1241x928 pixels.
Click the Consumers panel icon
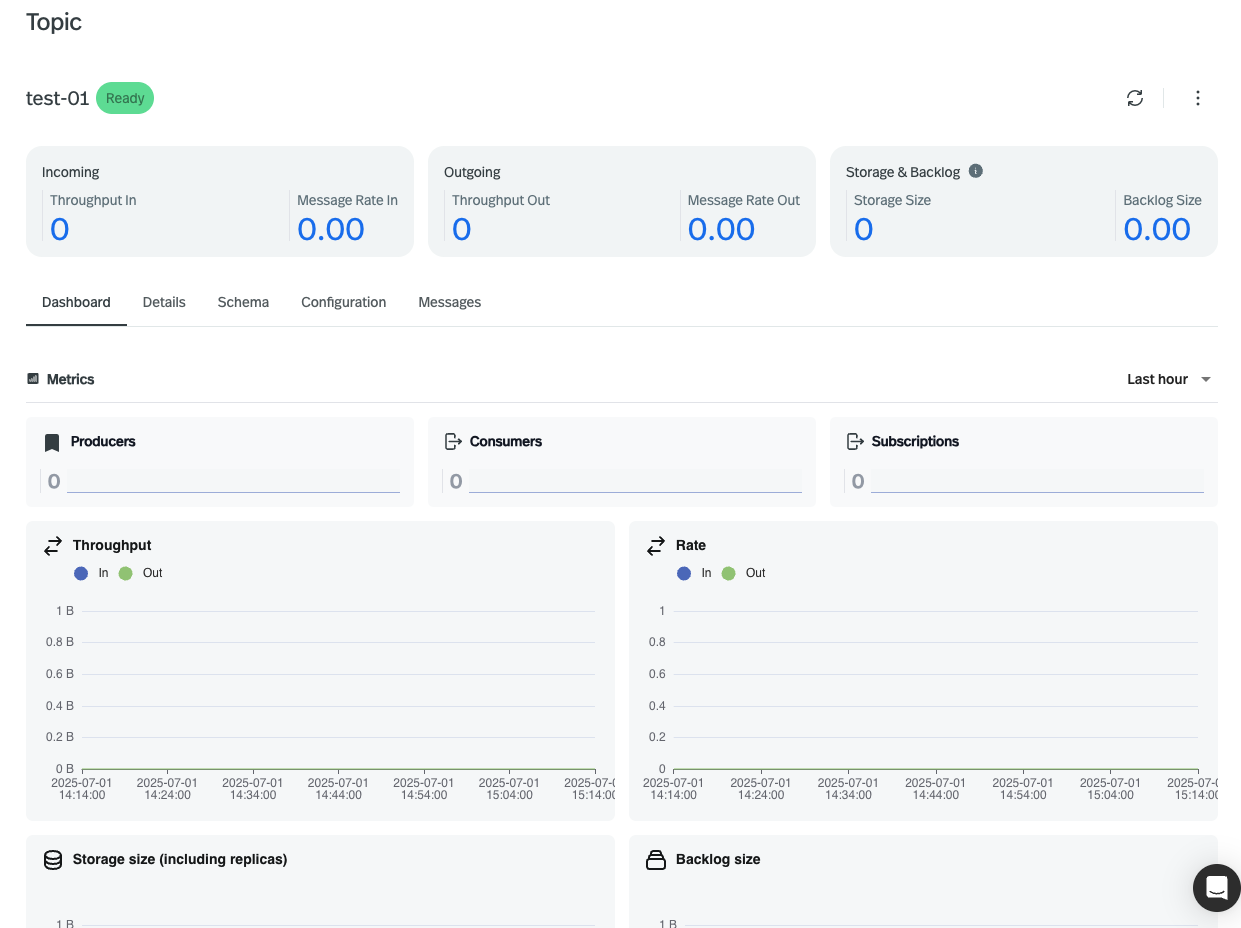tap(454, 441)
